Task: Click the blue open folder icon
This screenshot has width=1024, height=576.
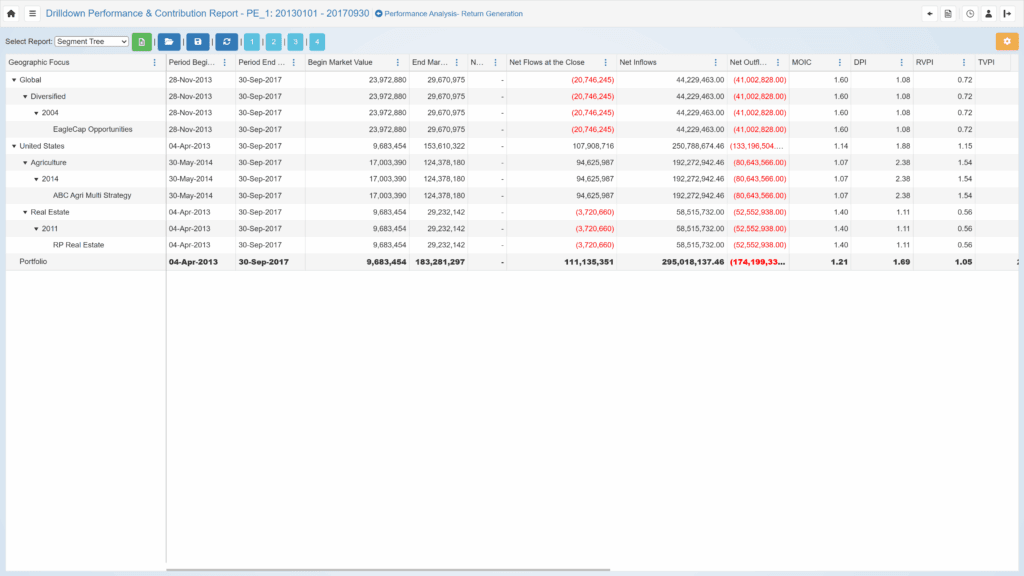Action: pyautogui.click(x=169, y=42)
